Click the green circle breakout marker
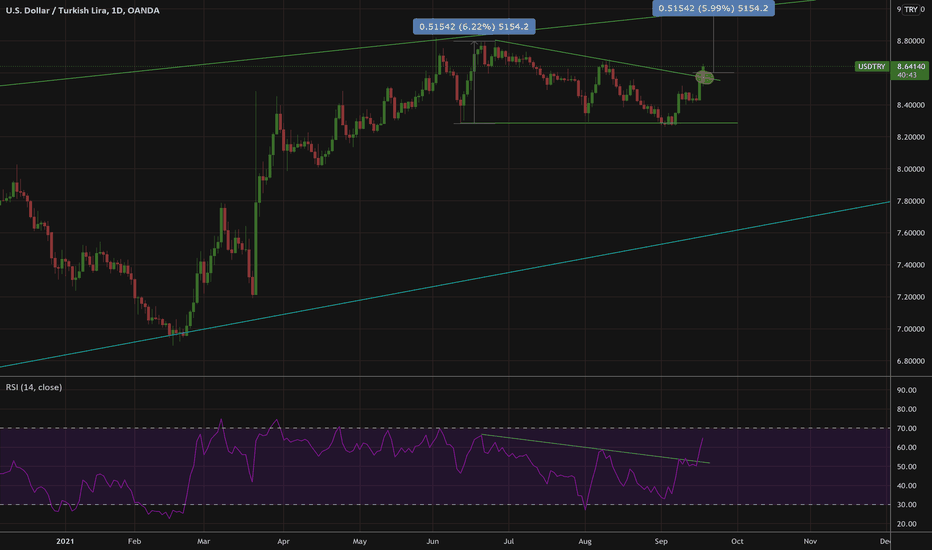This screenshot has width=932, height=550. [704, 77]
